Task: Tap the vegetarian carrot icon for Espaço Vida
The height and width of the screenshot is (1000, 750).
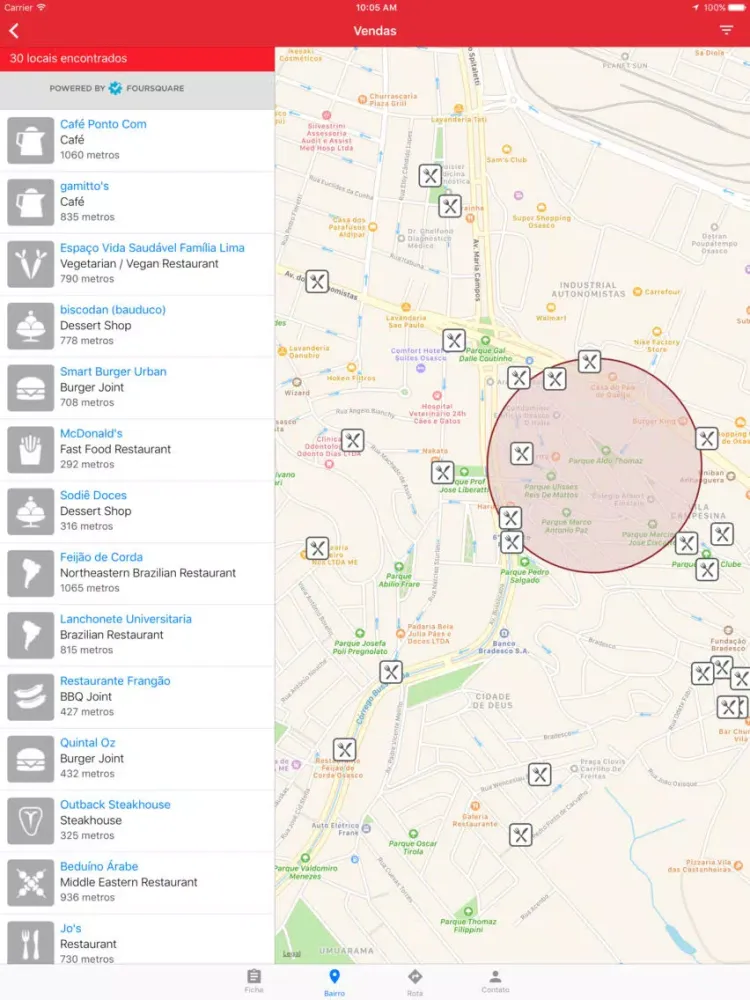Action: pyautogui.click(x=31, y=264)
